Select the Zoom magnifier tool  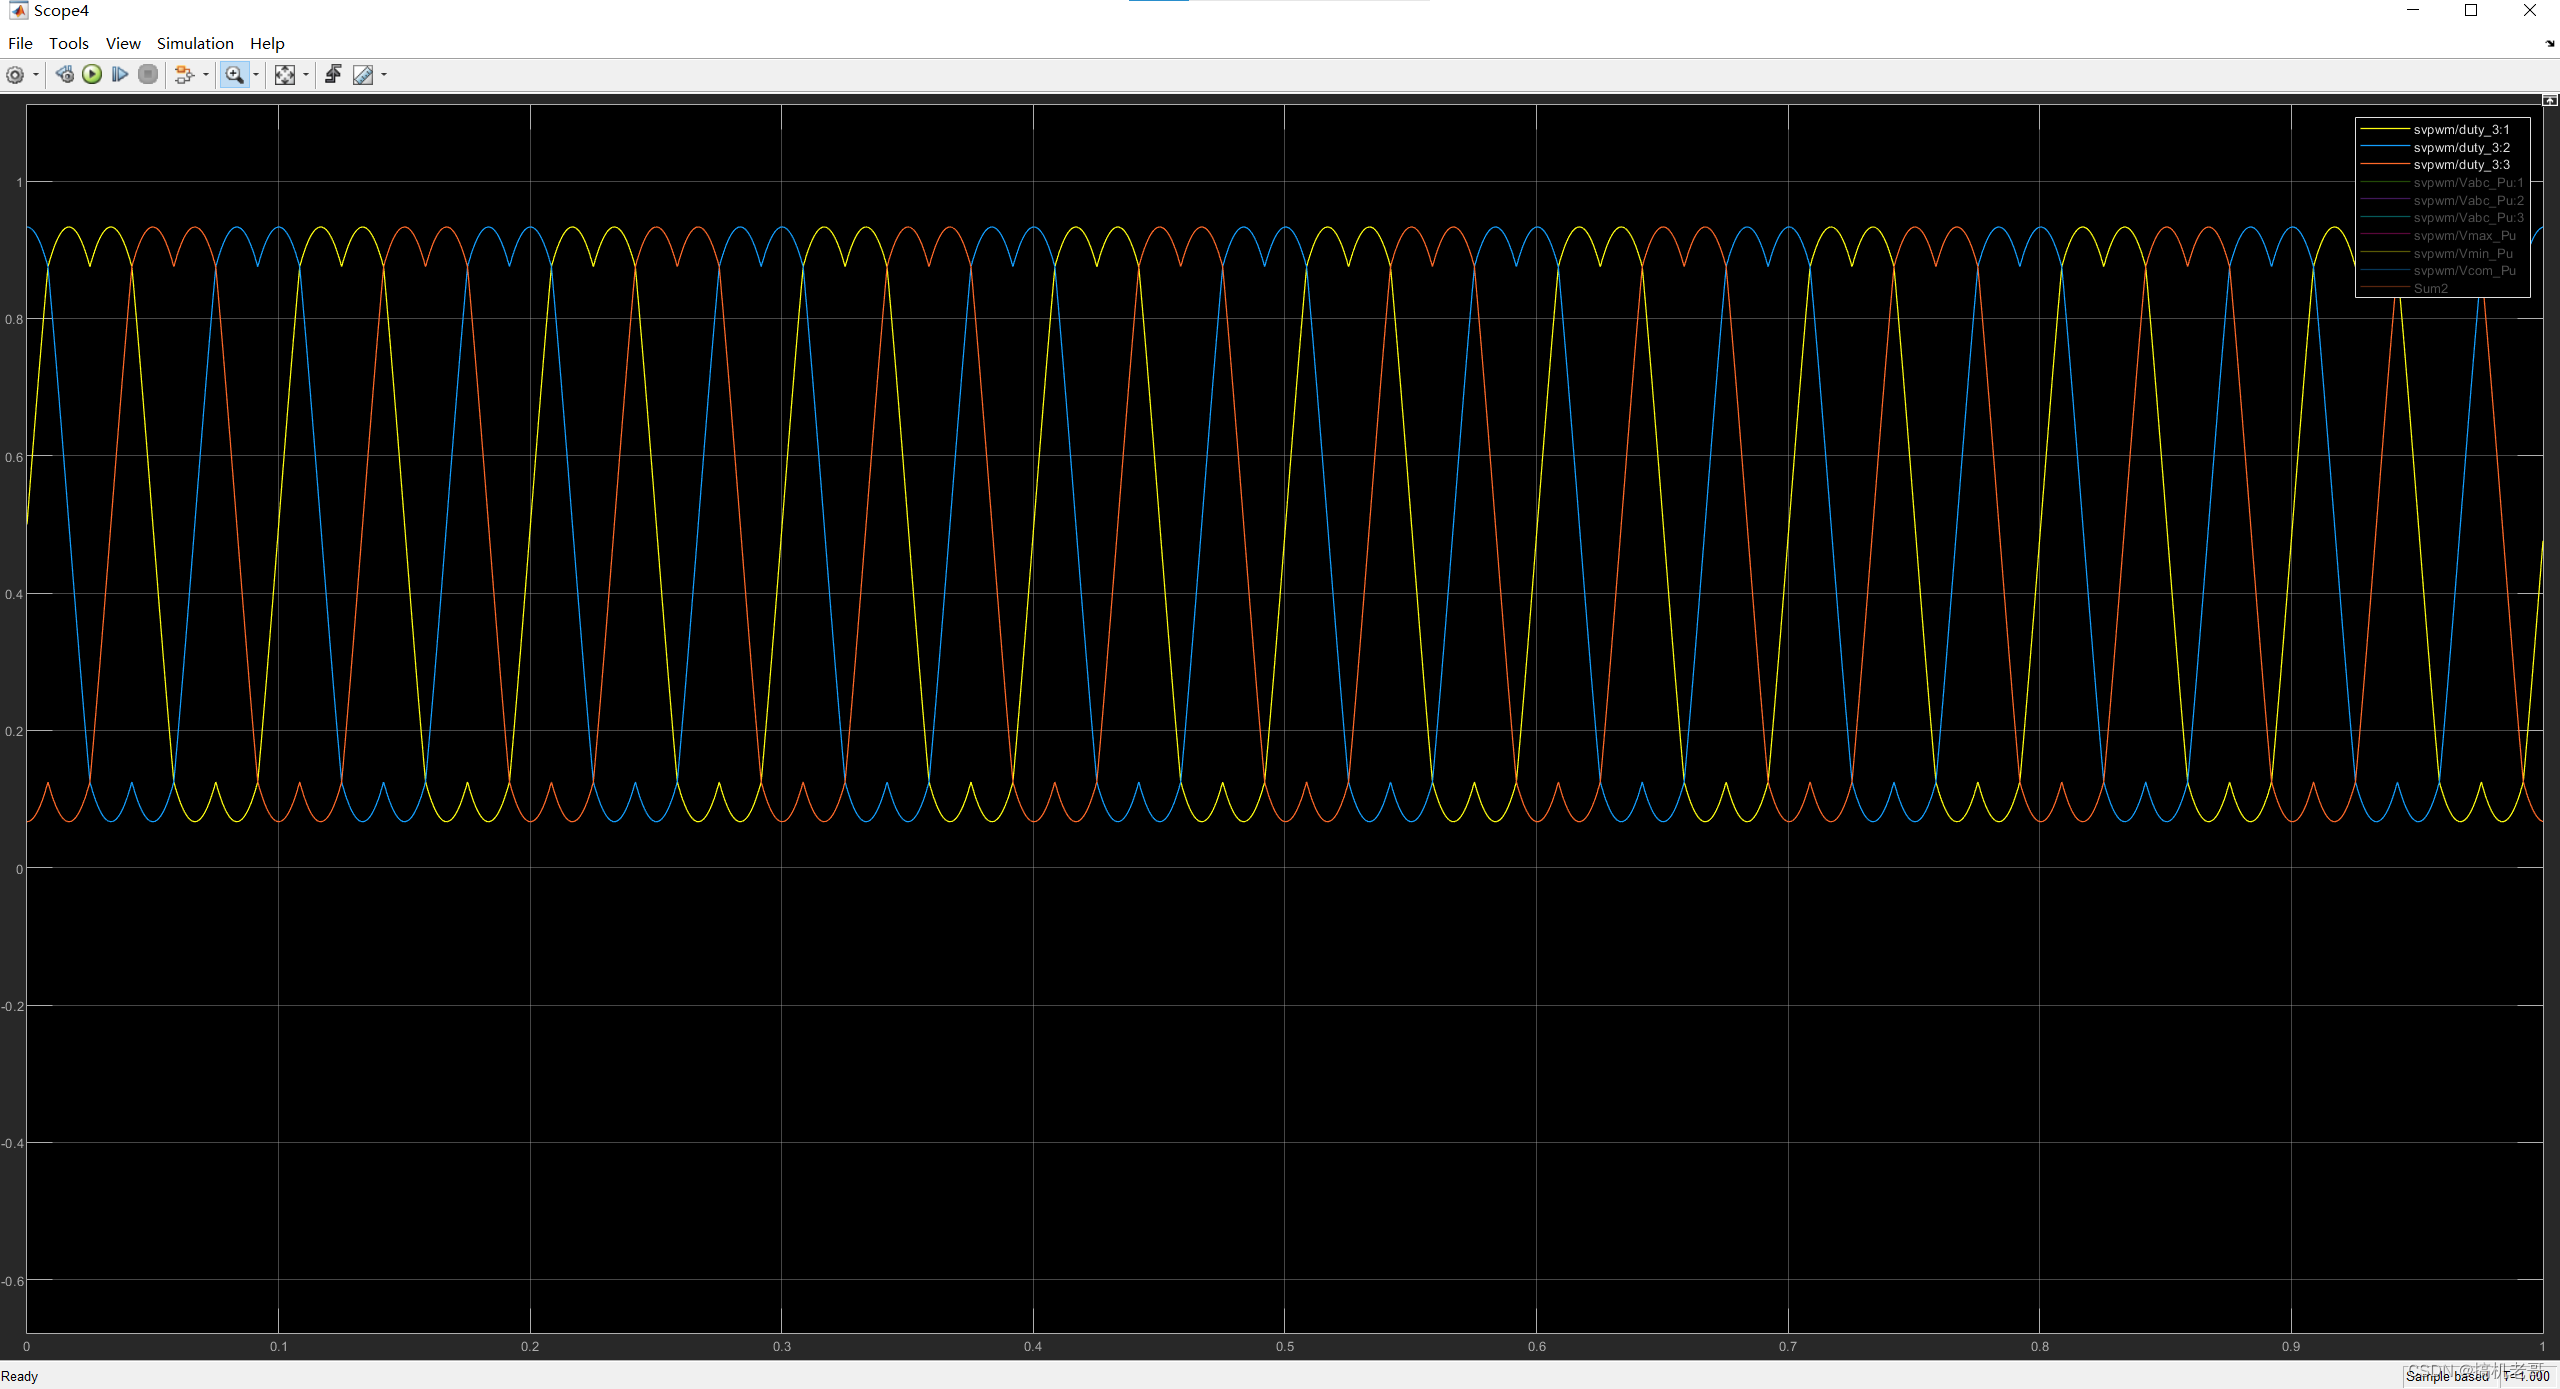coord(234,75)
